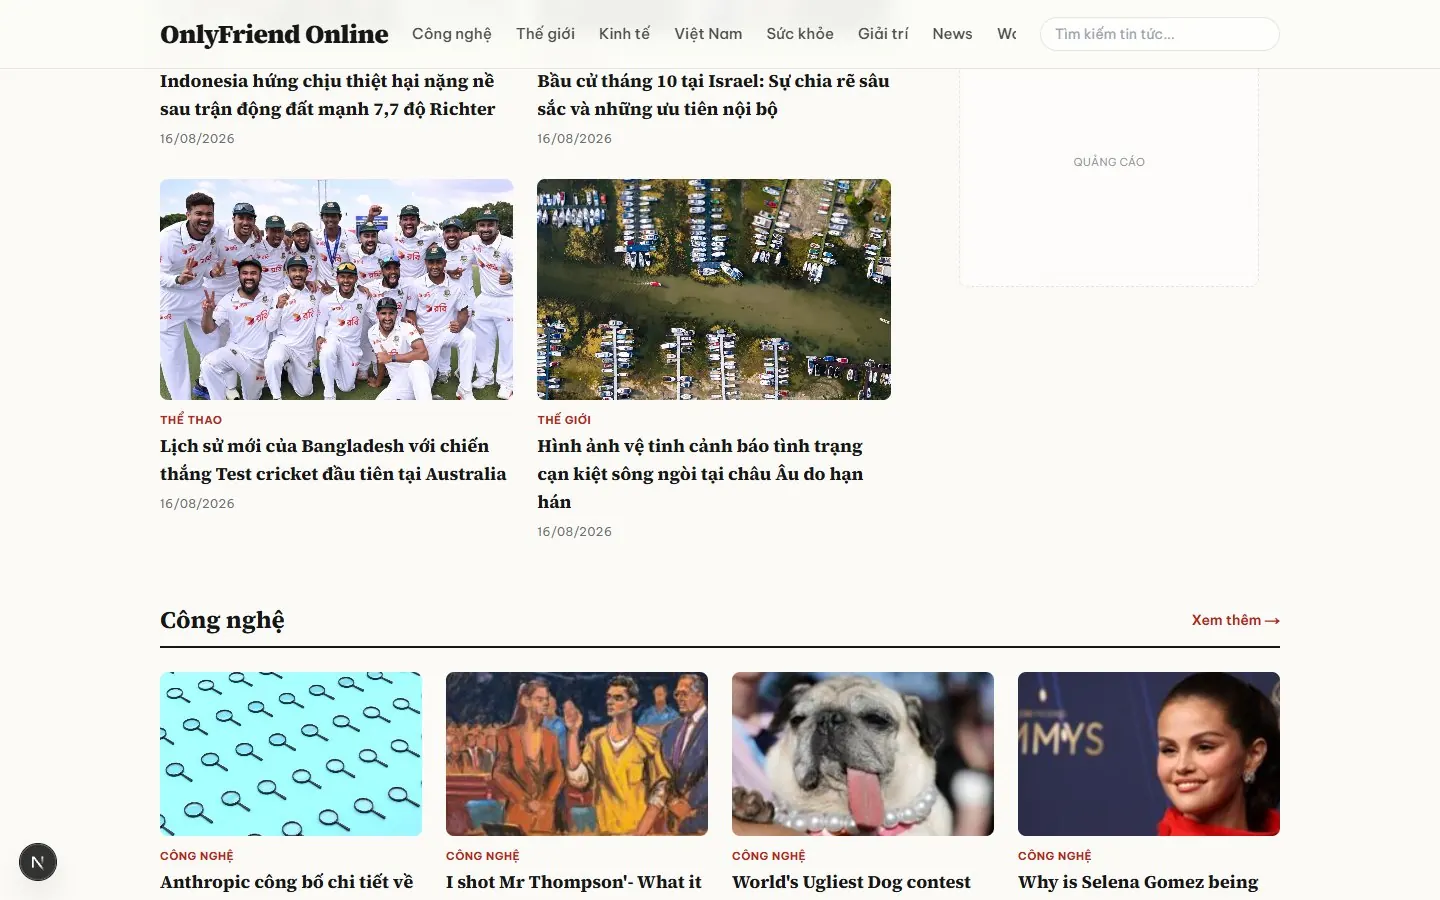This screenshot has height=900, width=1440.
Task: Open the 'I shot Mr Thompson' headline
Action: pyautogui.click(x=574, y=882)
